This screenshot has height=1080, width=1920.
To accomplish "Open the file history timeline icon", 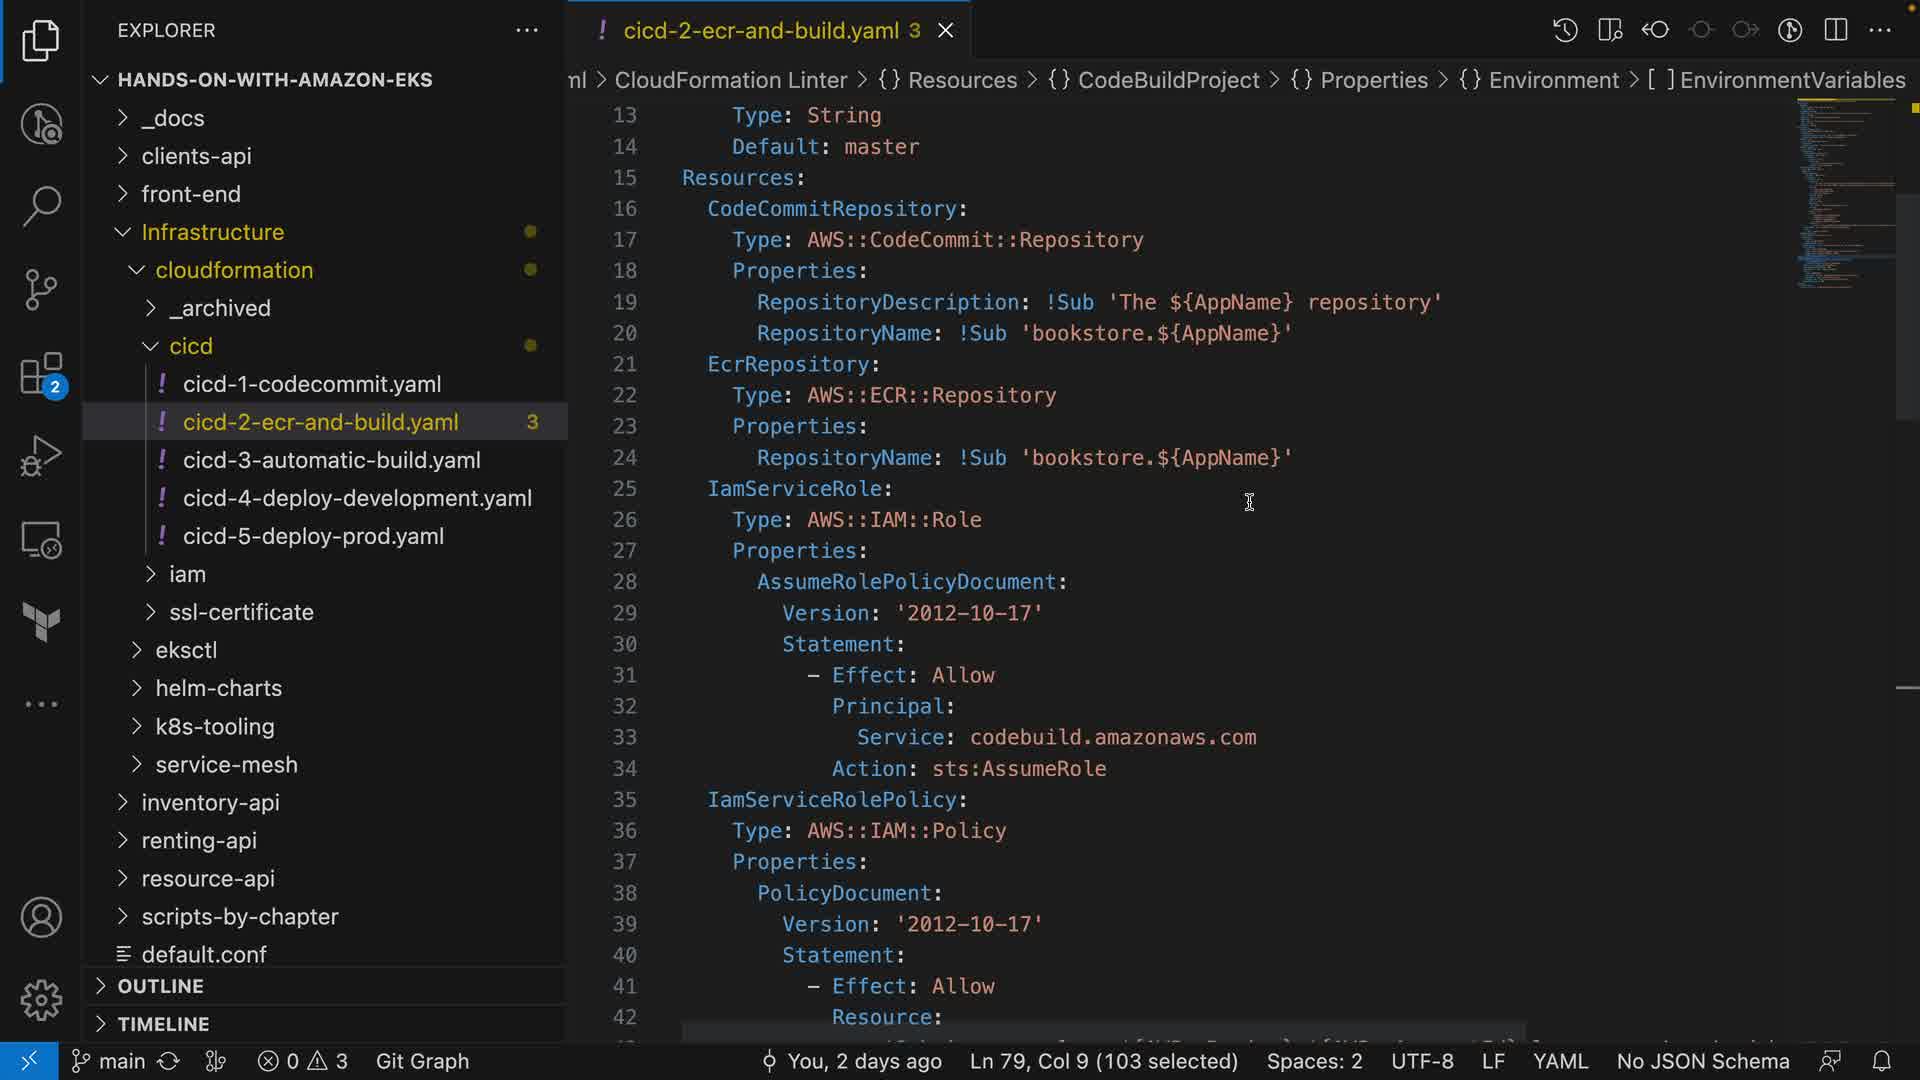I will point(1565,30).
